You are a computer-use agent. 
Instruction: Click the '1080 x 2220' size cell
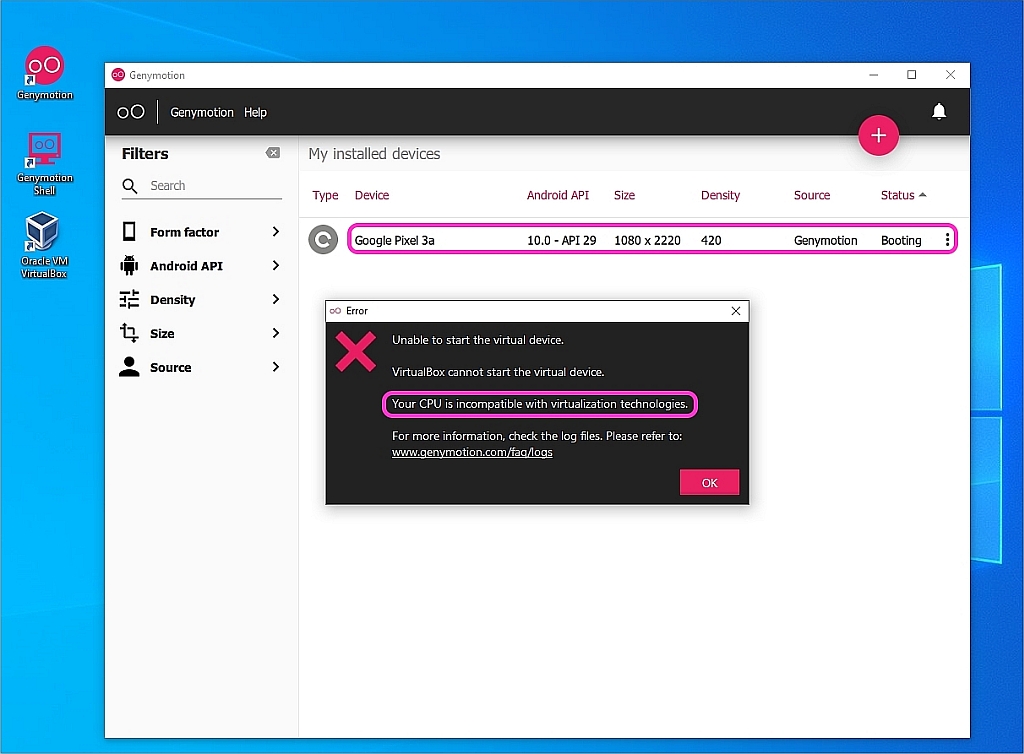coord(647,240)
